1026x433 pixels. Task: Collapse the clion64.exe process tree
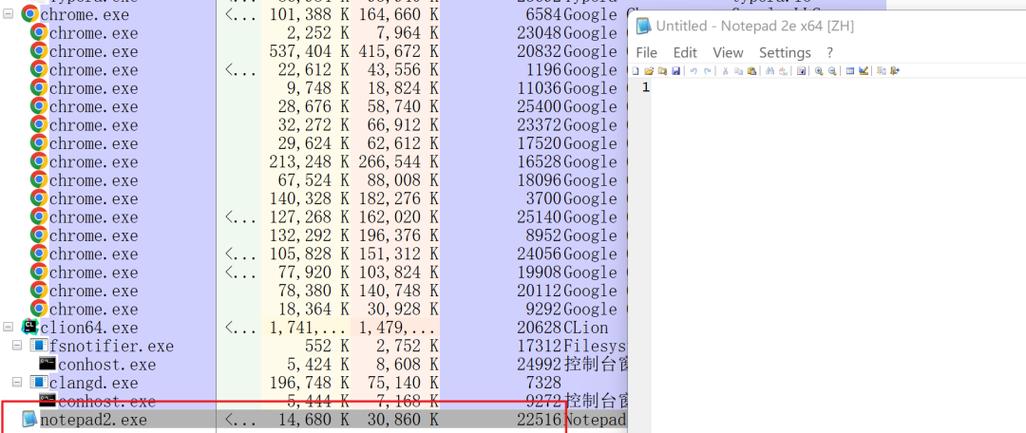click(x=8, y=327)
